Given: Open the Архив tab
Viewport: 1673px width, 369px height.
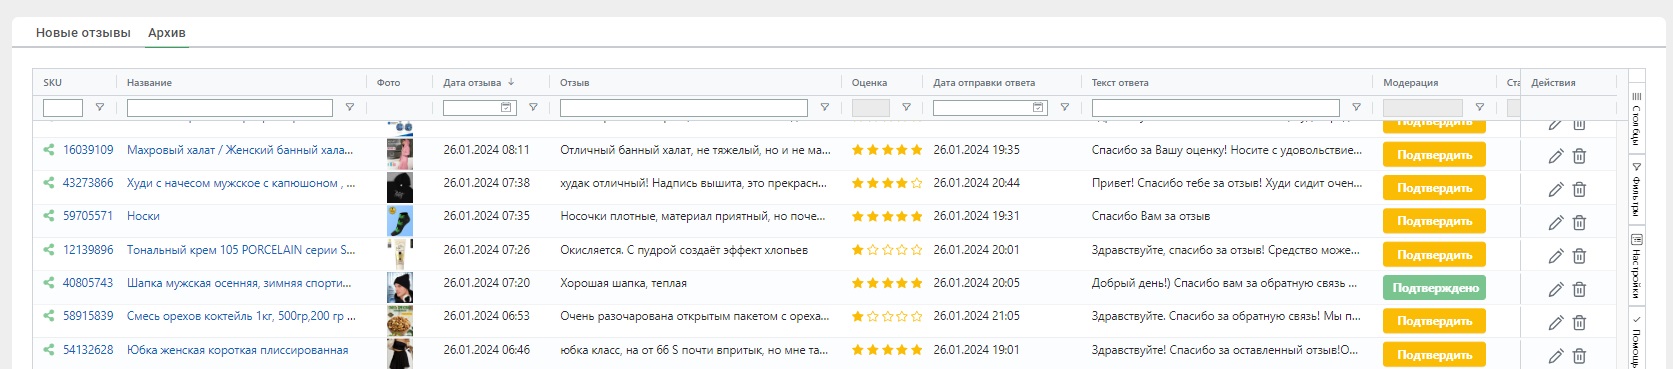Looking at the screenshot, I should [167, 33].
